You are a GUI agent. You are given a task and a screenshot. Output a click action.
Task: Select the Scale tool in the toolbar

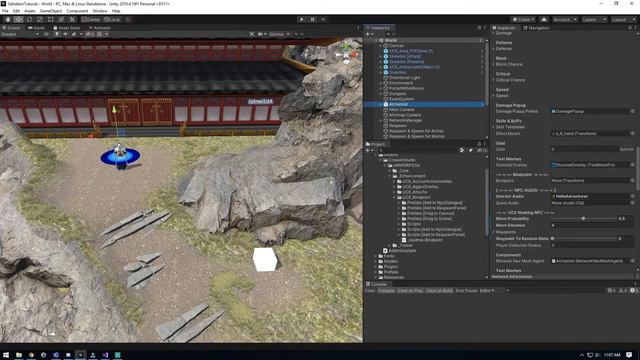40,19
